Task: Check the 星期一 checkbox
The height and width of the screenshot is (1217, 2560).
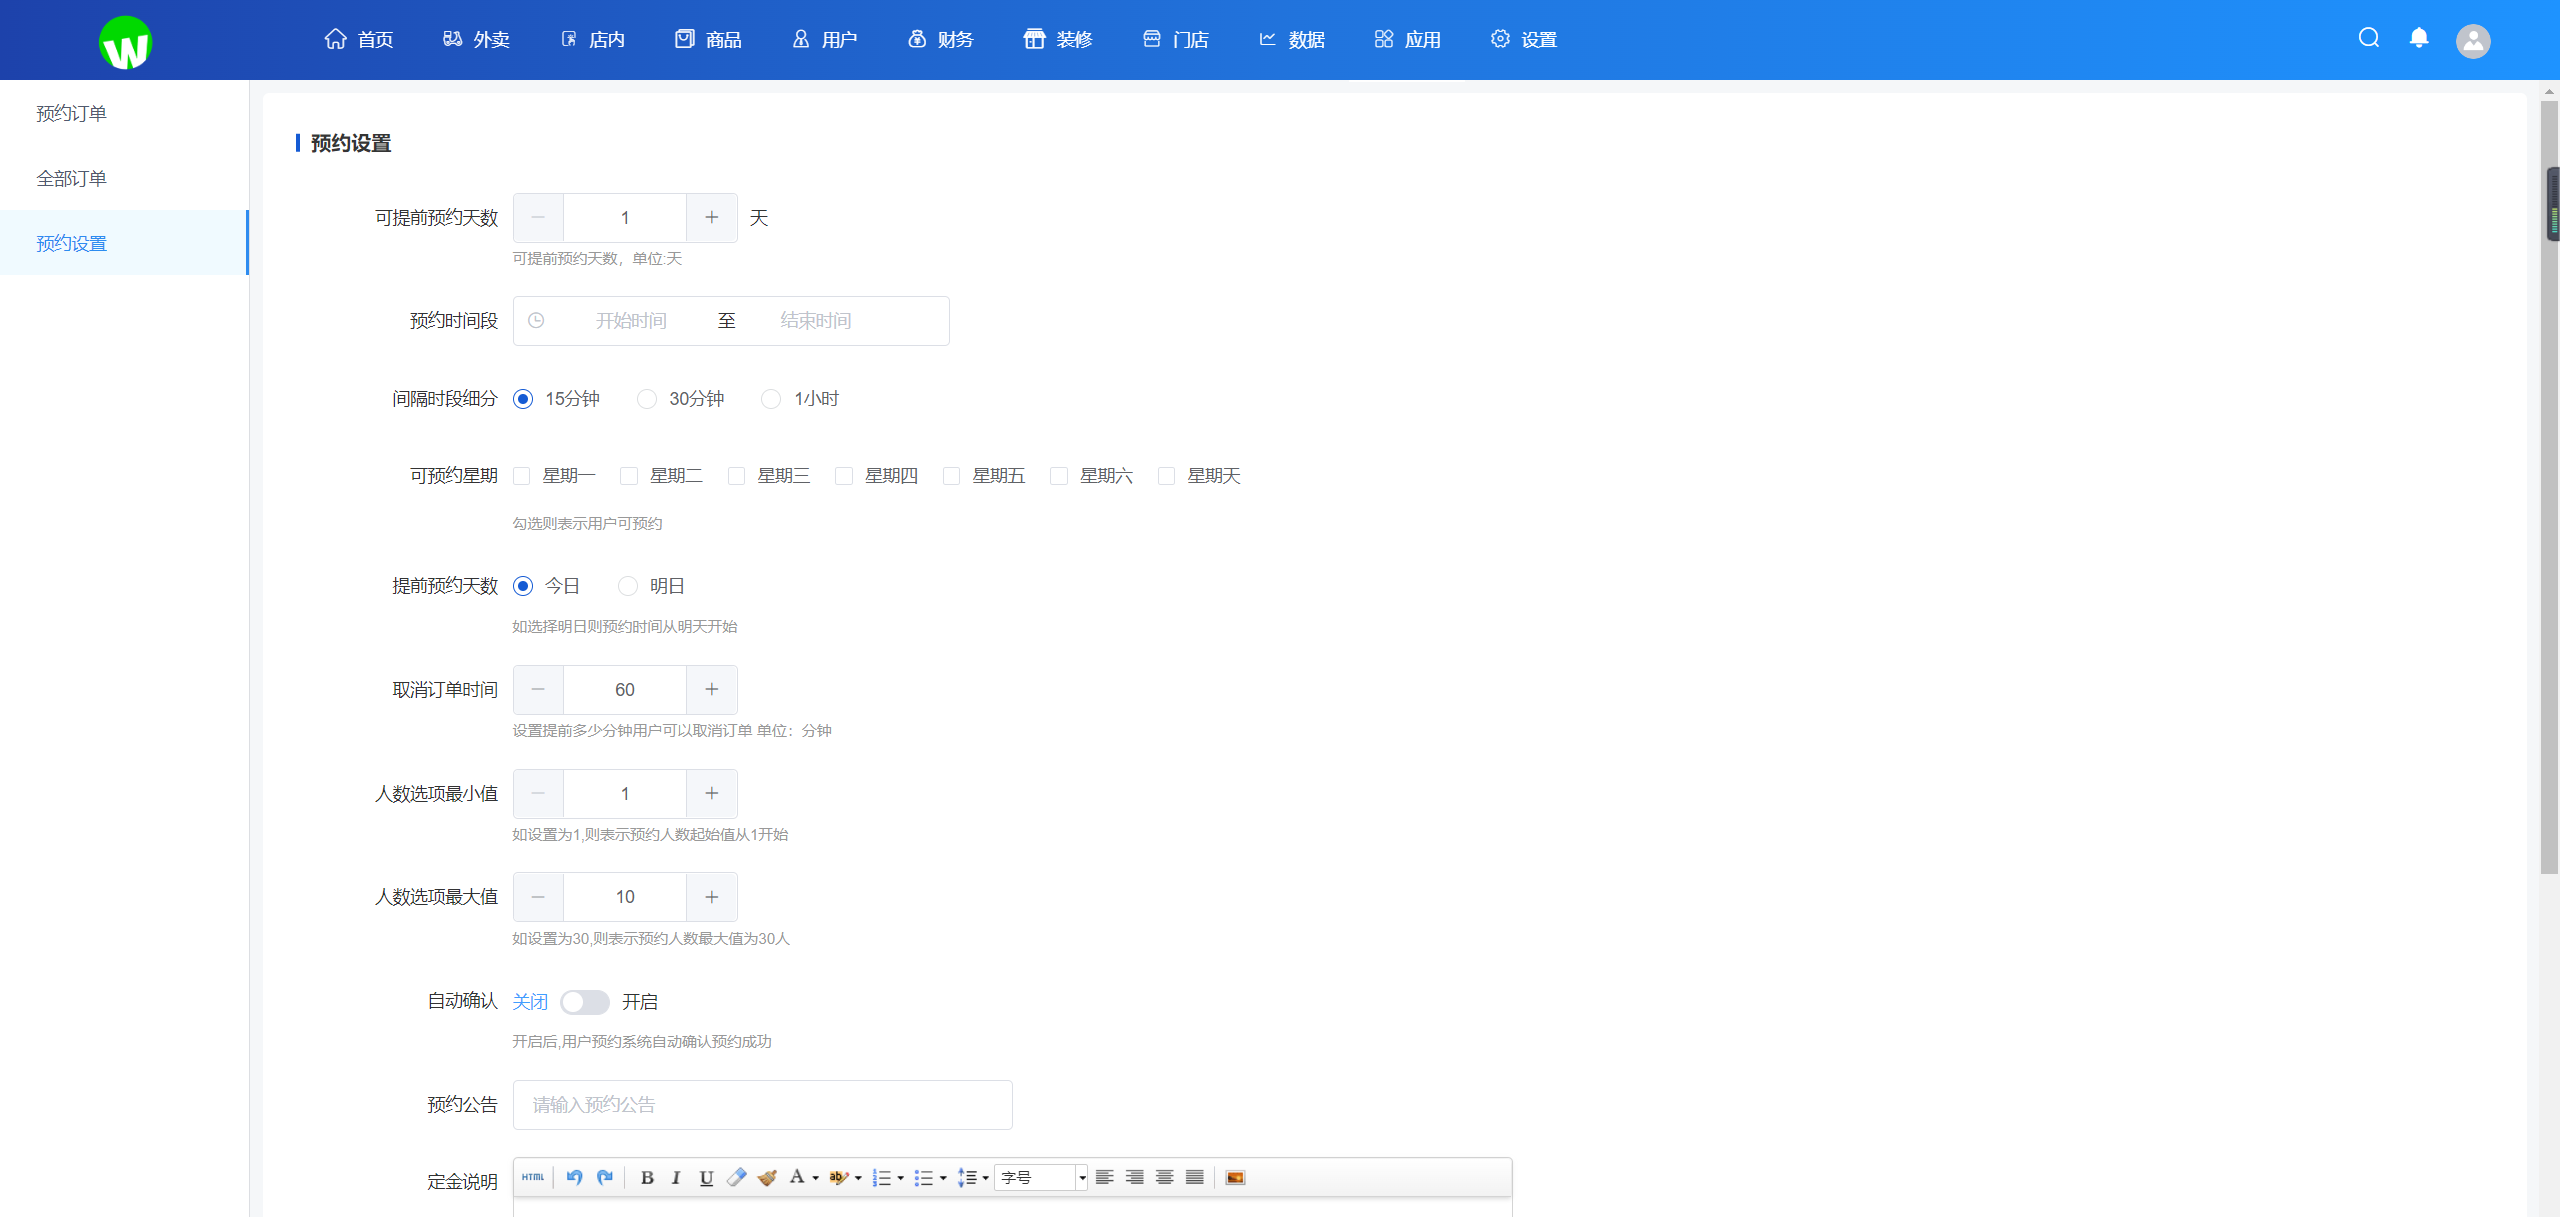Action: [522, 476]
